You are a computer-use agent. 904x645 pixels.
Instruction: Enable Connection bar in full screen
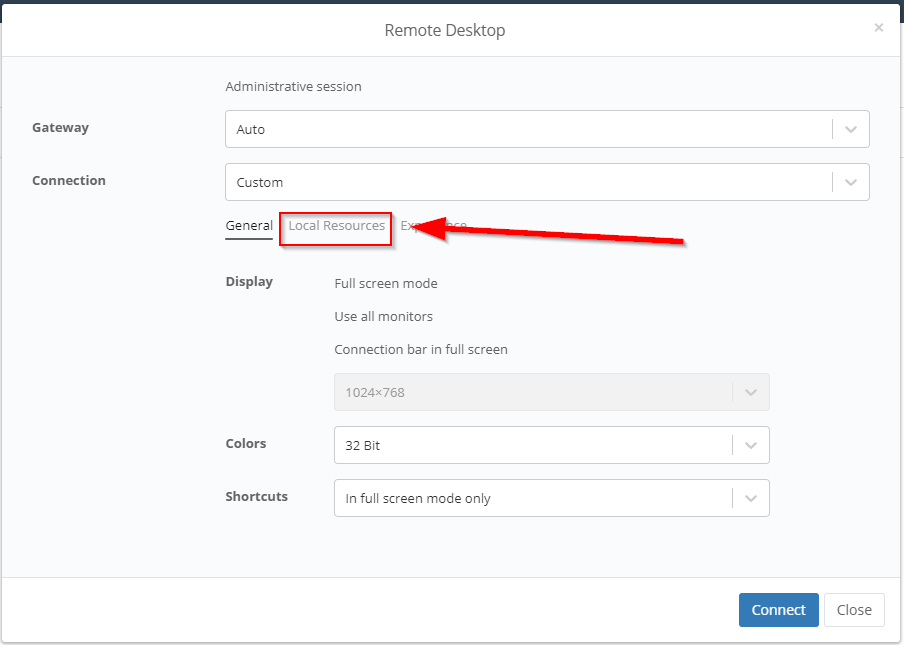point(421,349)
